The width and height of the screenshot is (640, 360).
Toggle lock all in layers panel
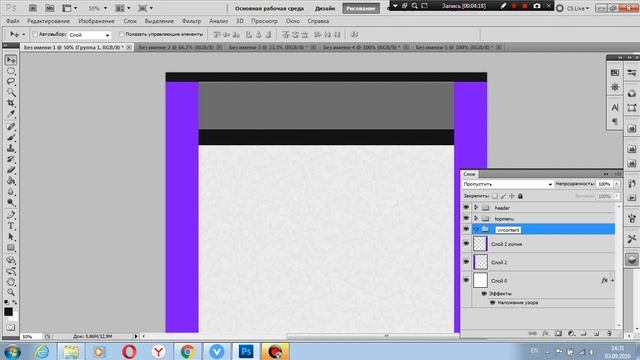[x=520, y=196]
